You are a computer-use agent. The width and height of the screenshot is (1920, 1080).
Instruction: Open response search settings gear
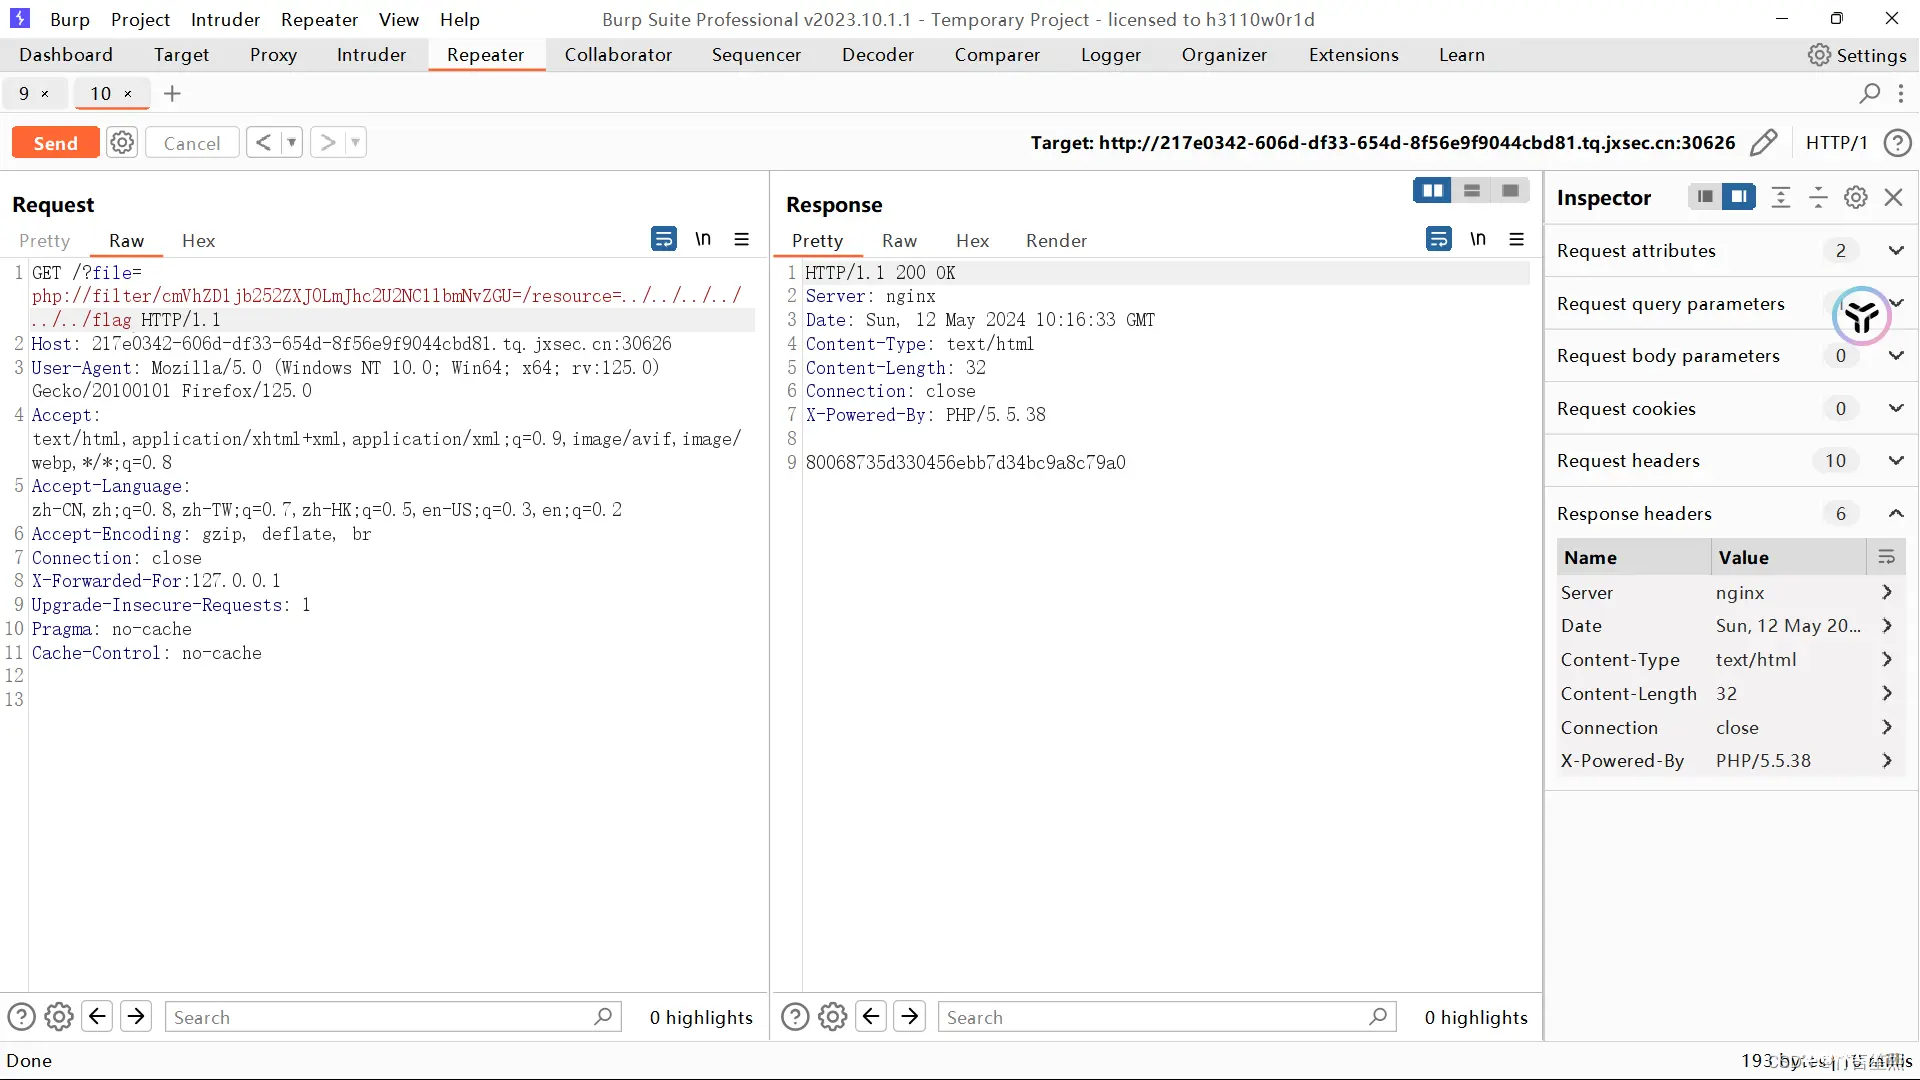(x=832, y=1017)
